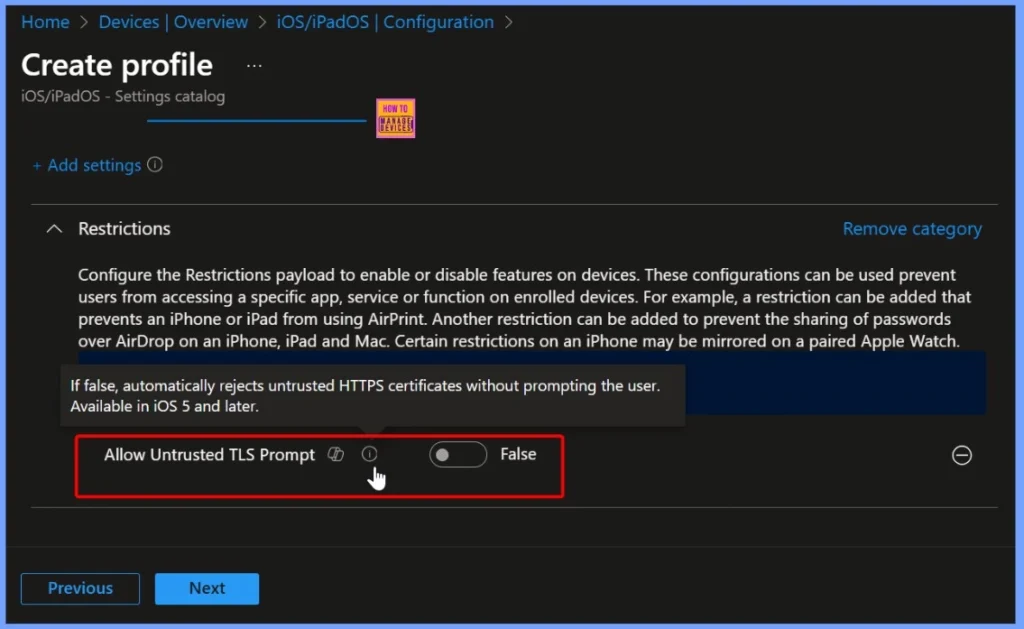
Task: Toggle Allow Untrusted TLS Prompt to True
Action: [457, 454]
